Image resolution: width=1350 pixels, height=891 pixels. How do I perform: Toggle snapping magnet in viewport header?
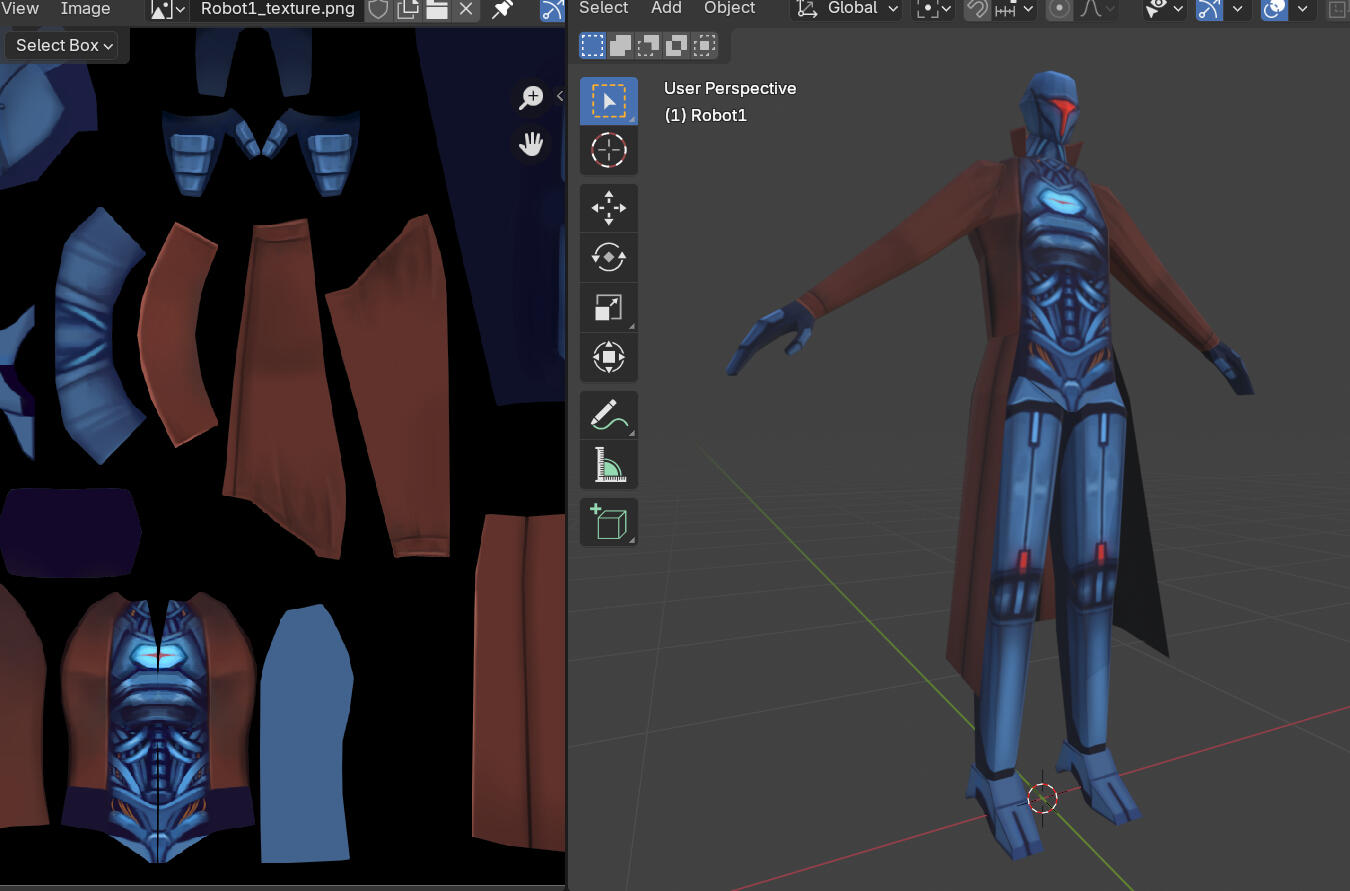pos(977,9)
